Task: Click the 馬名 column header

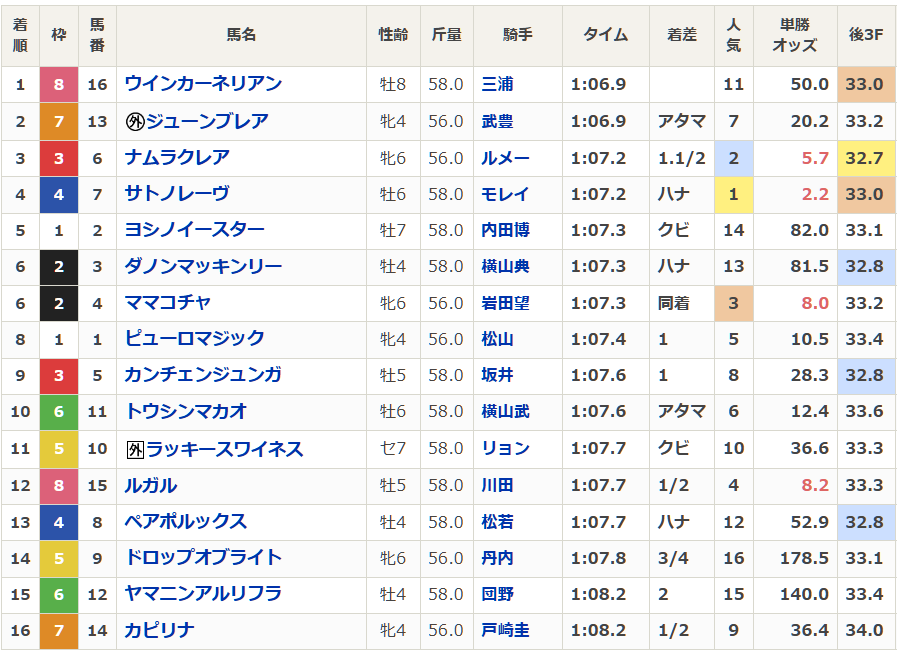Action: (x=241, y=35)
